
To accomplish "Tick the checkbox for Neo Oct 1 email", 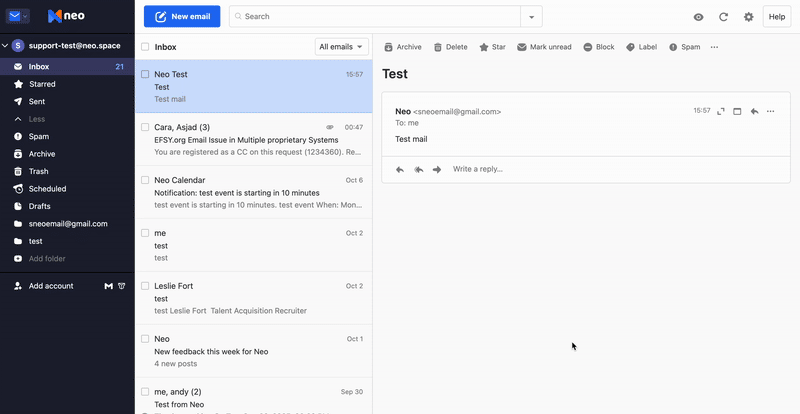I will [x=145, y=339].
